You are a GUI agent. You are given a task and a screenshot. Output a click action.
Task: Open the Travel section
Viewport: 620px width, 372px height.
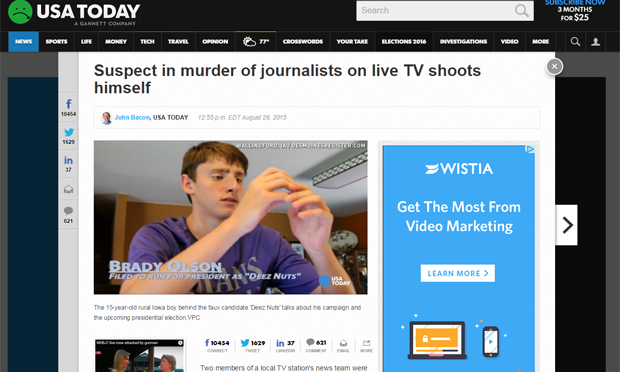(x=178, y=42)
